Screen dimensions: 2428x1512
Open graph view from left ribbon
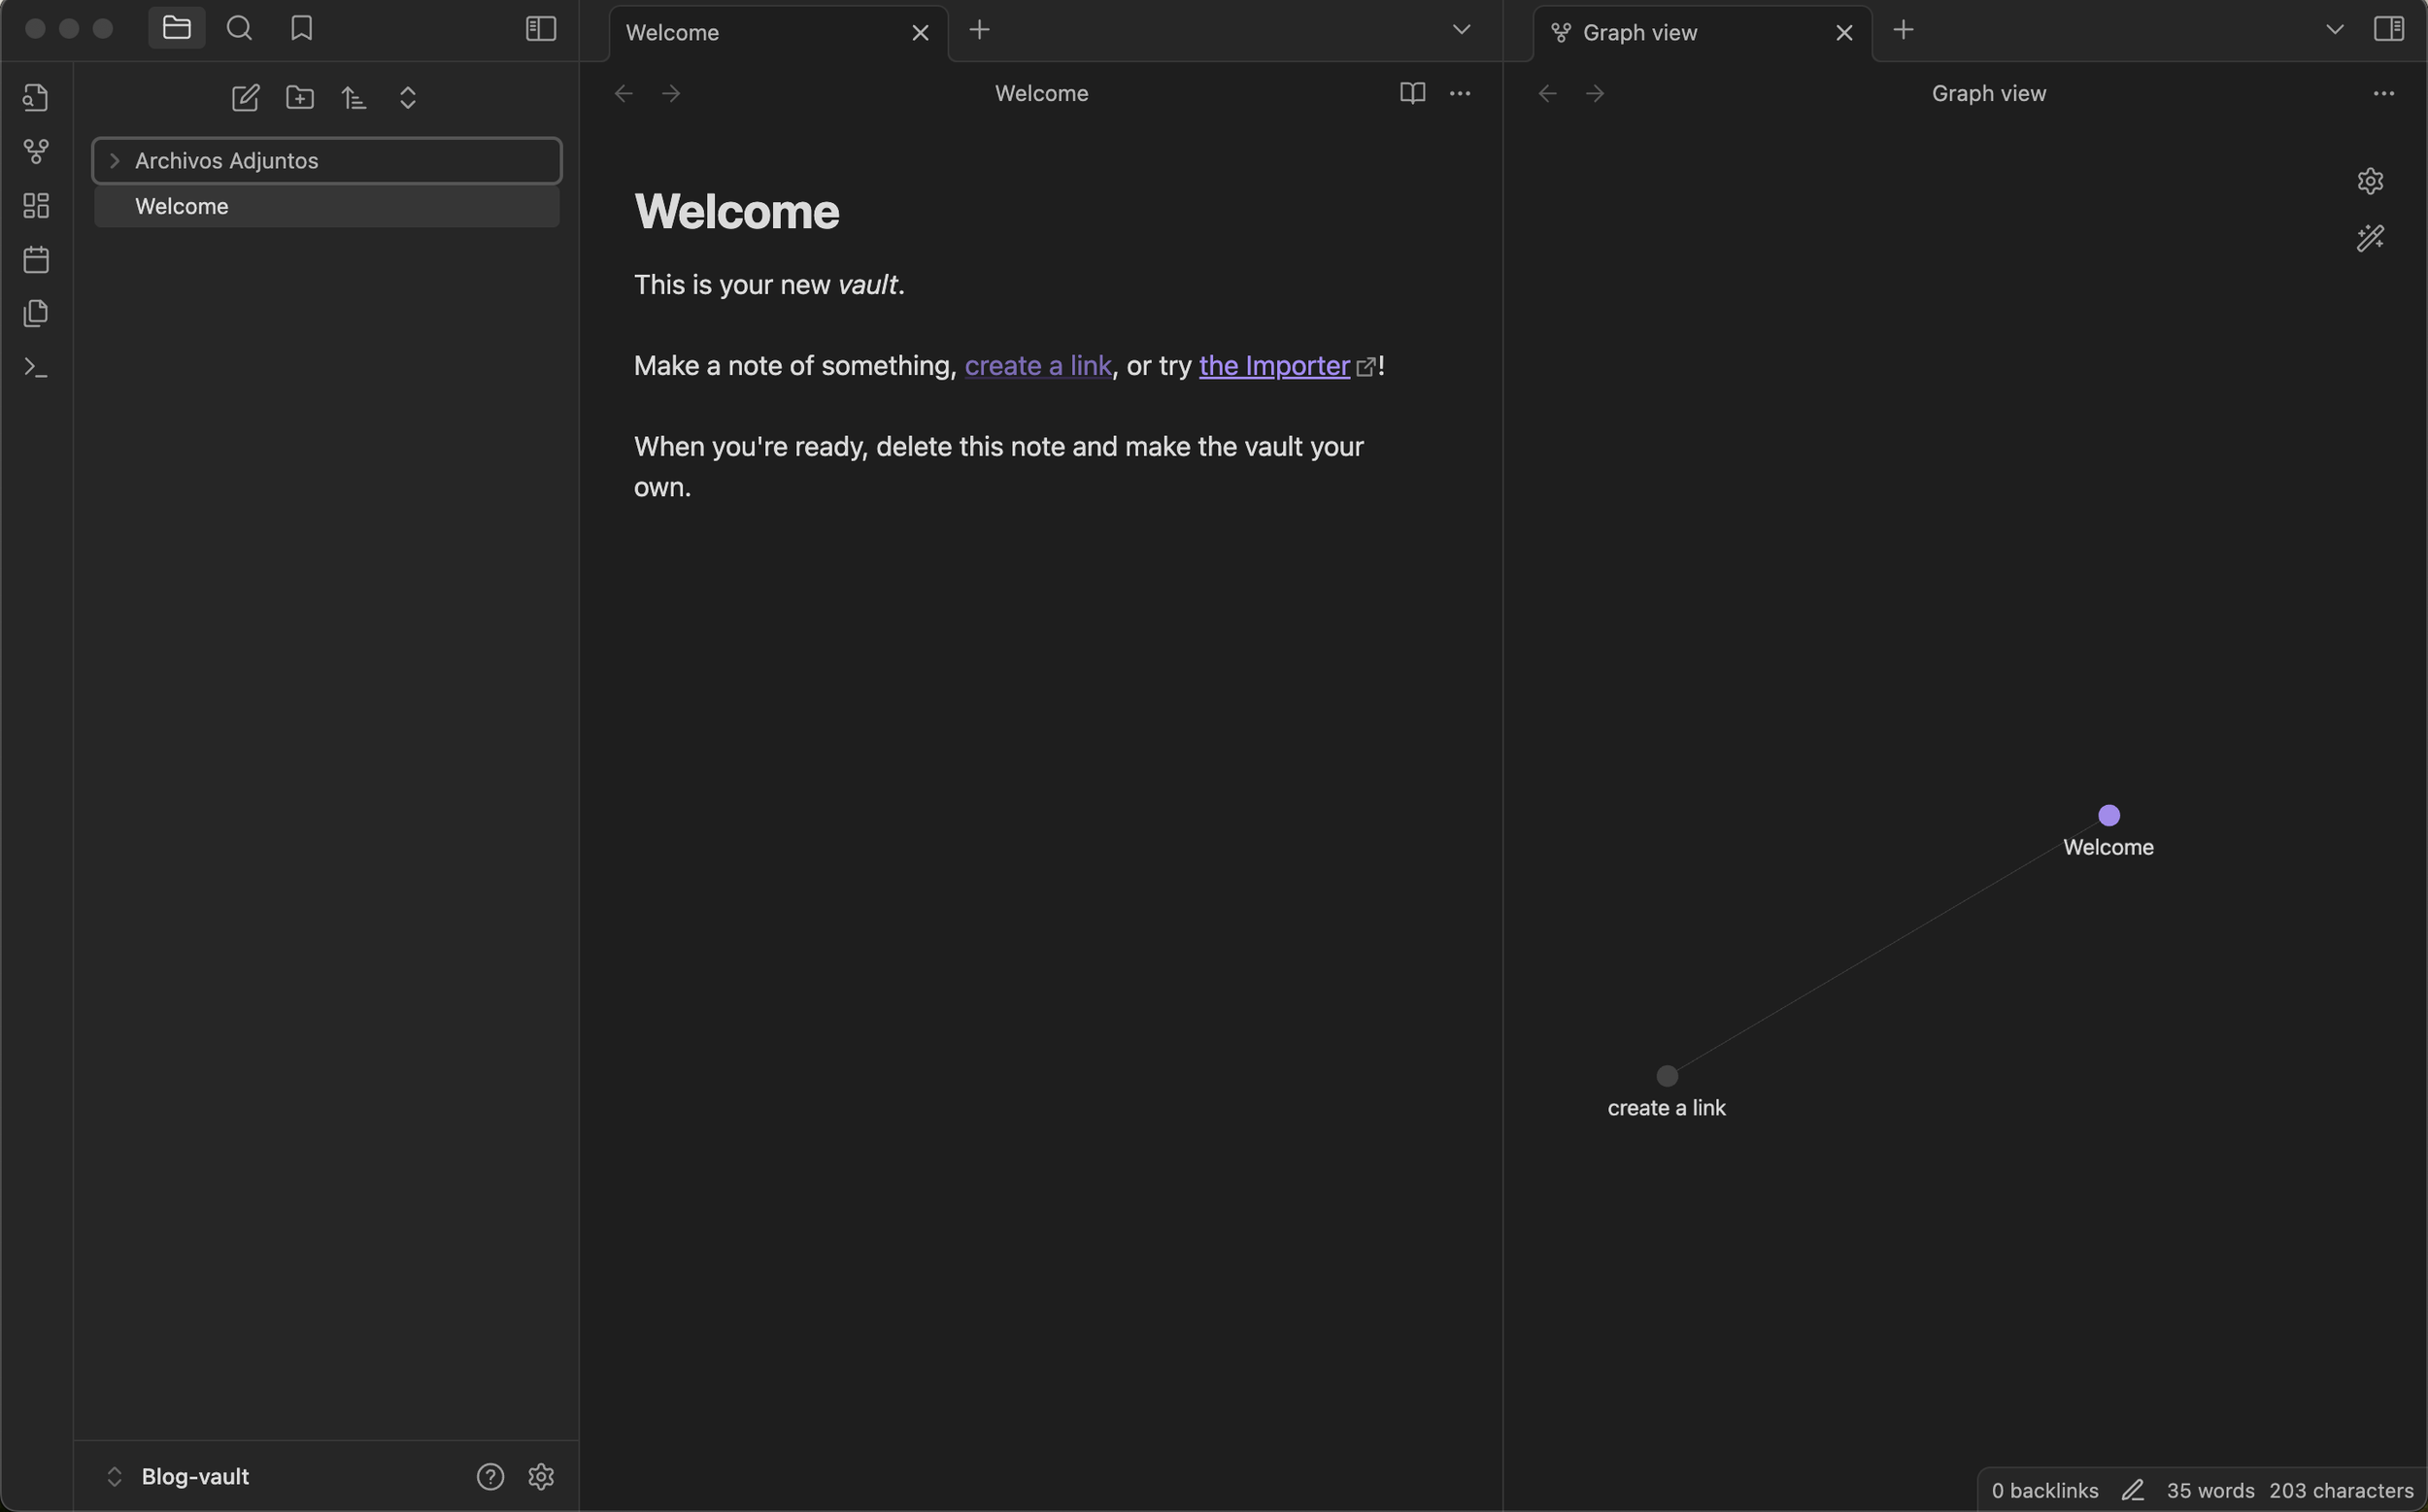click(36, 151)
